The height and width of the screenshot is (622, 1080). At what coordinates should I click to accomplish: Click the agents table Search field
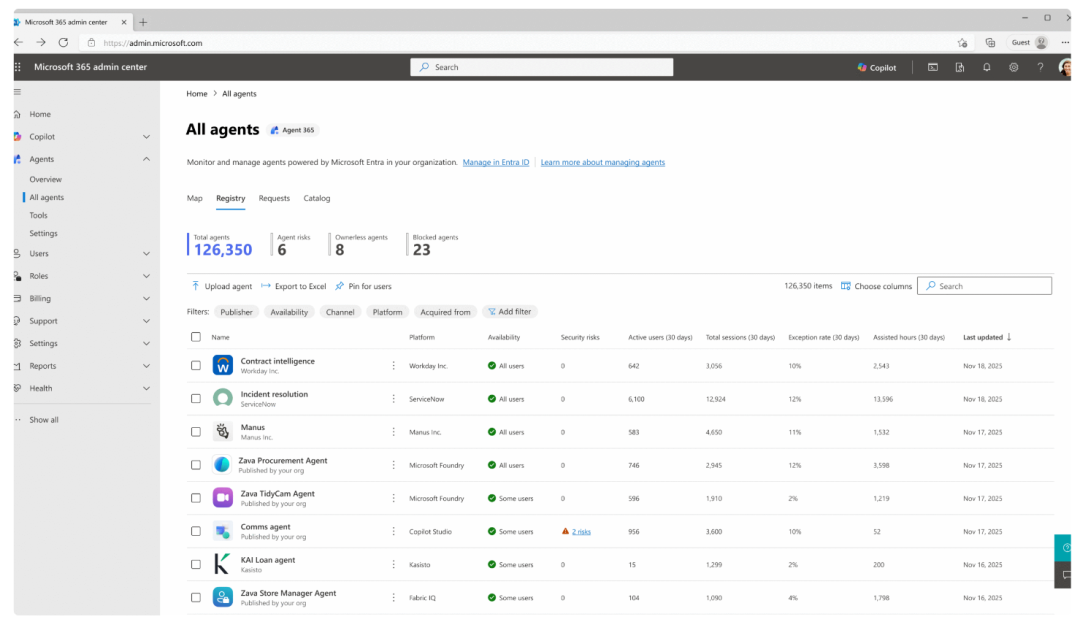[x=984, y=286]
